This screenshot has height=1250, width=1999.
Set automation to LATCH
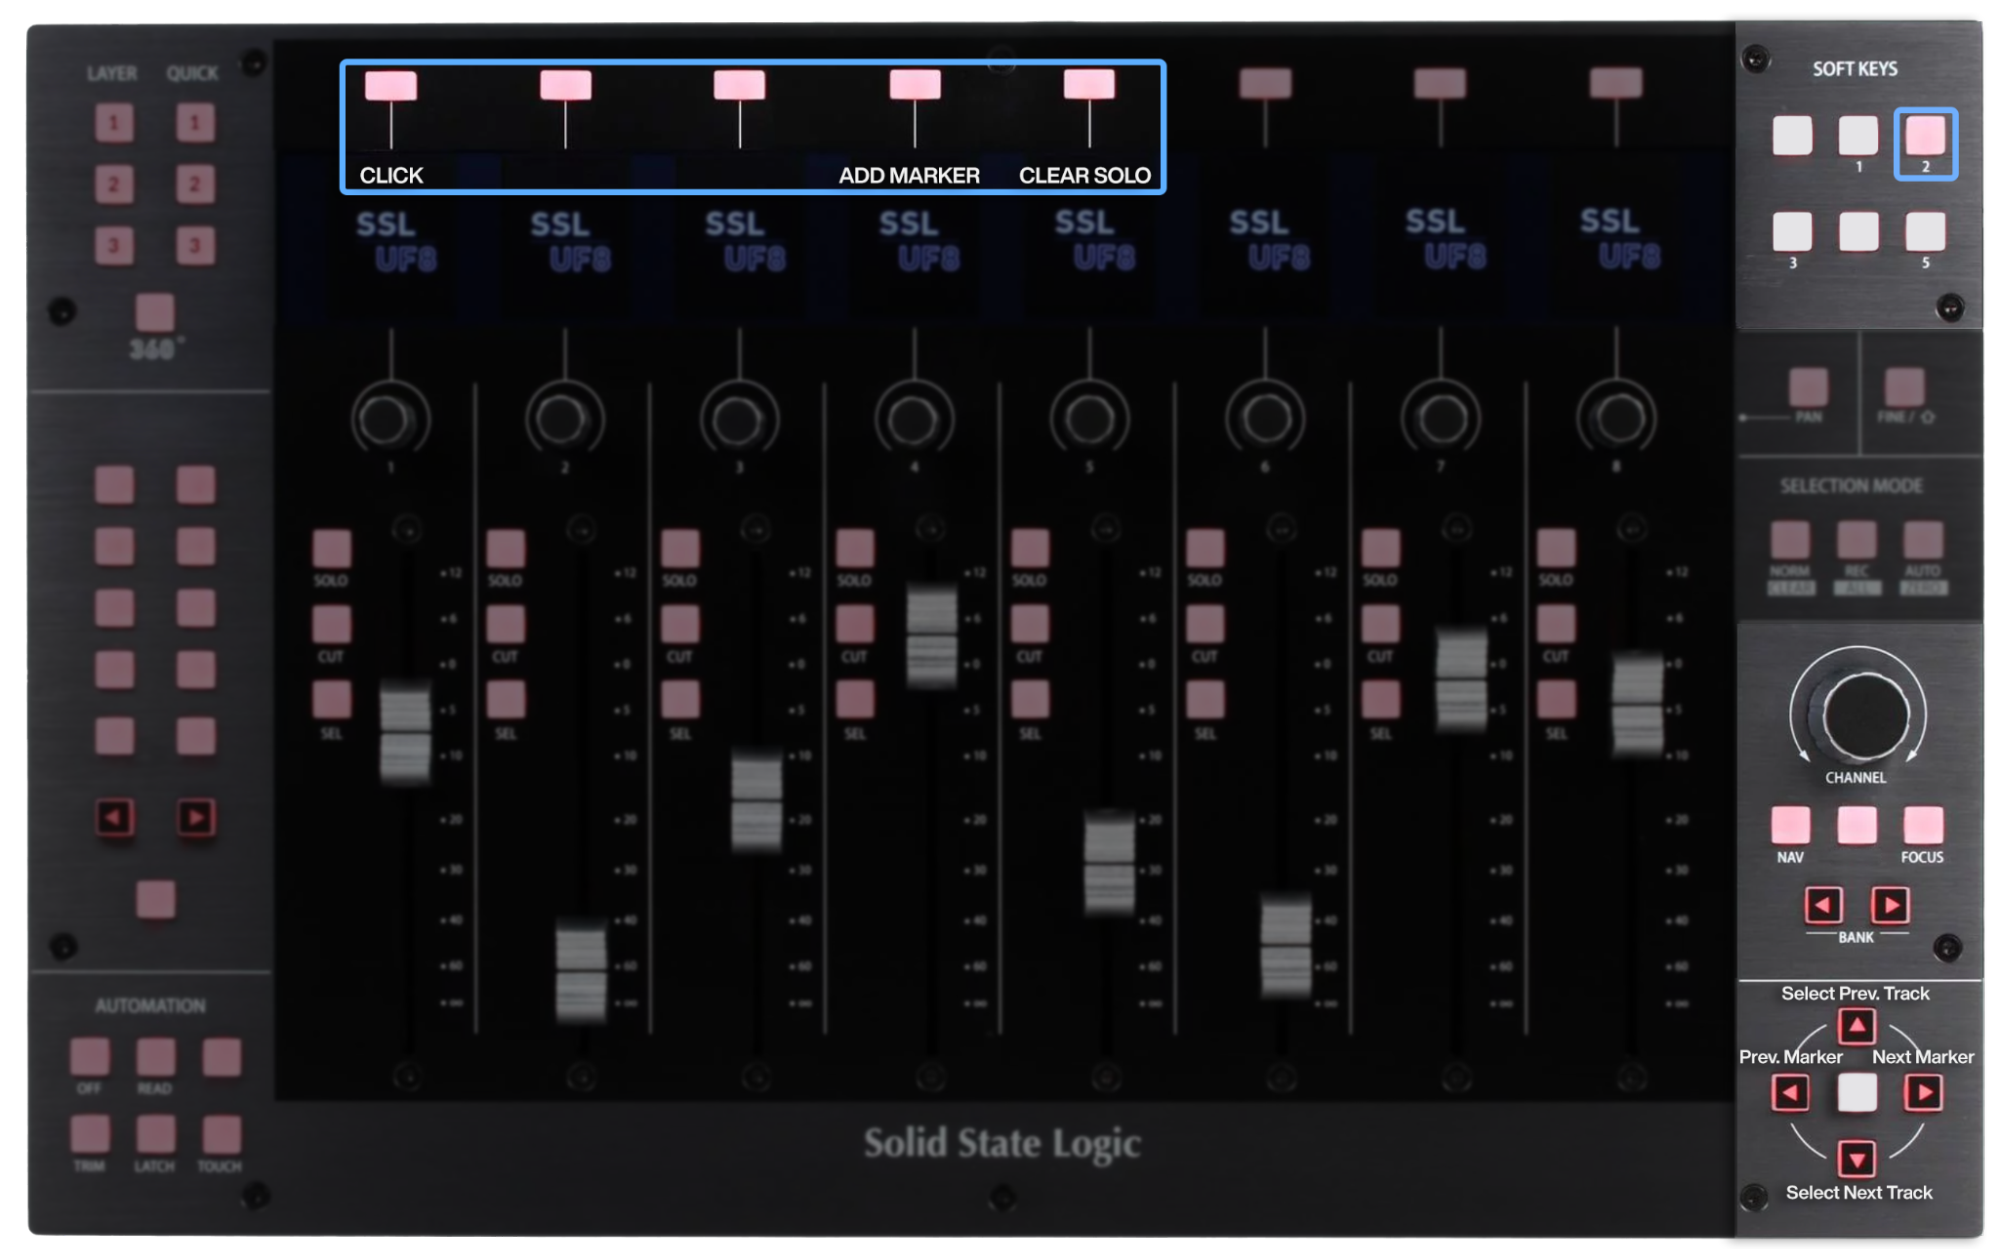pos(155,1134)
